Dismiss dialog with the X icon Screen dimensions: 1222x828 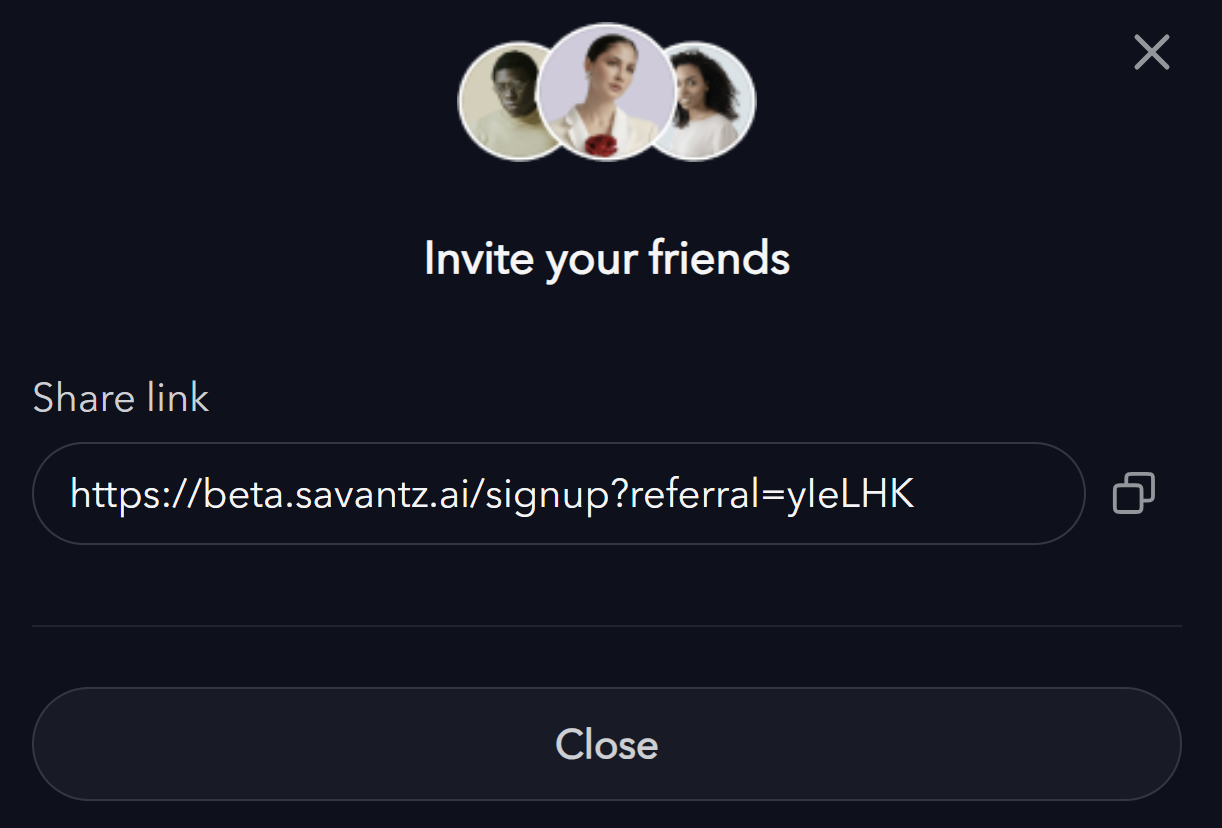click(1151, 52)
